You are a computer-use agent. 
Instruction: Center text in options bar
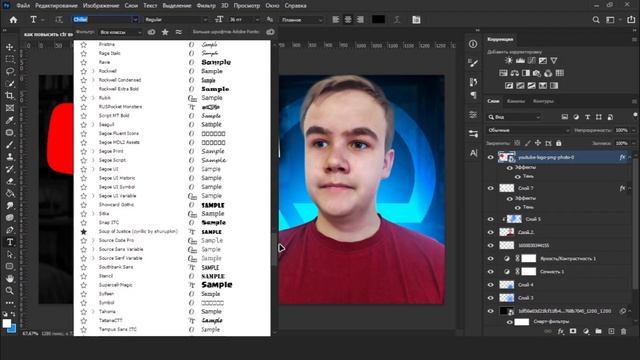click(x=348, y=20)
